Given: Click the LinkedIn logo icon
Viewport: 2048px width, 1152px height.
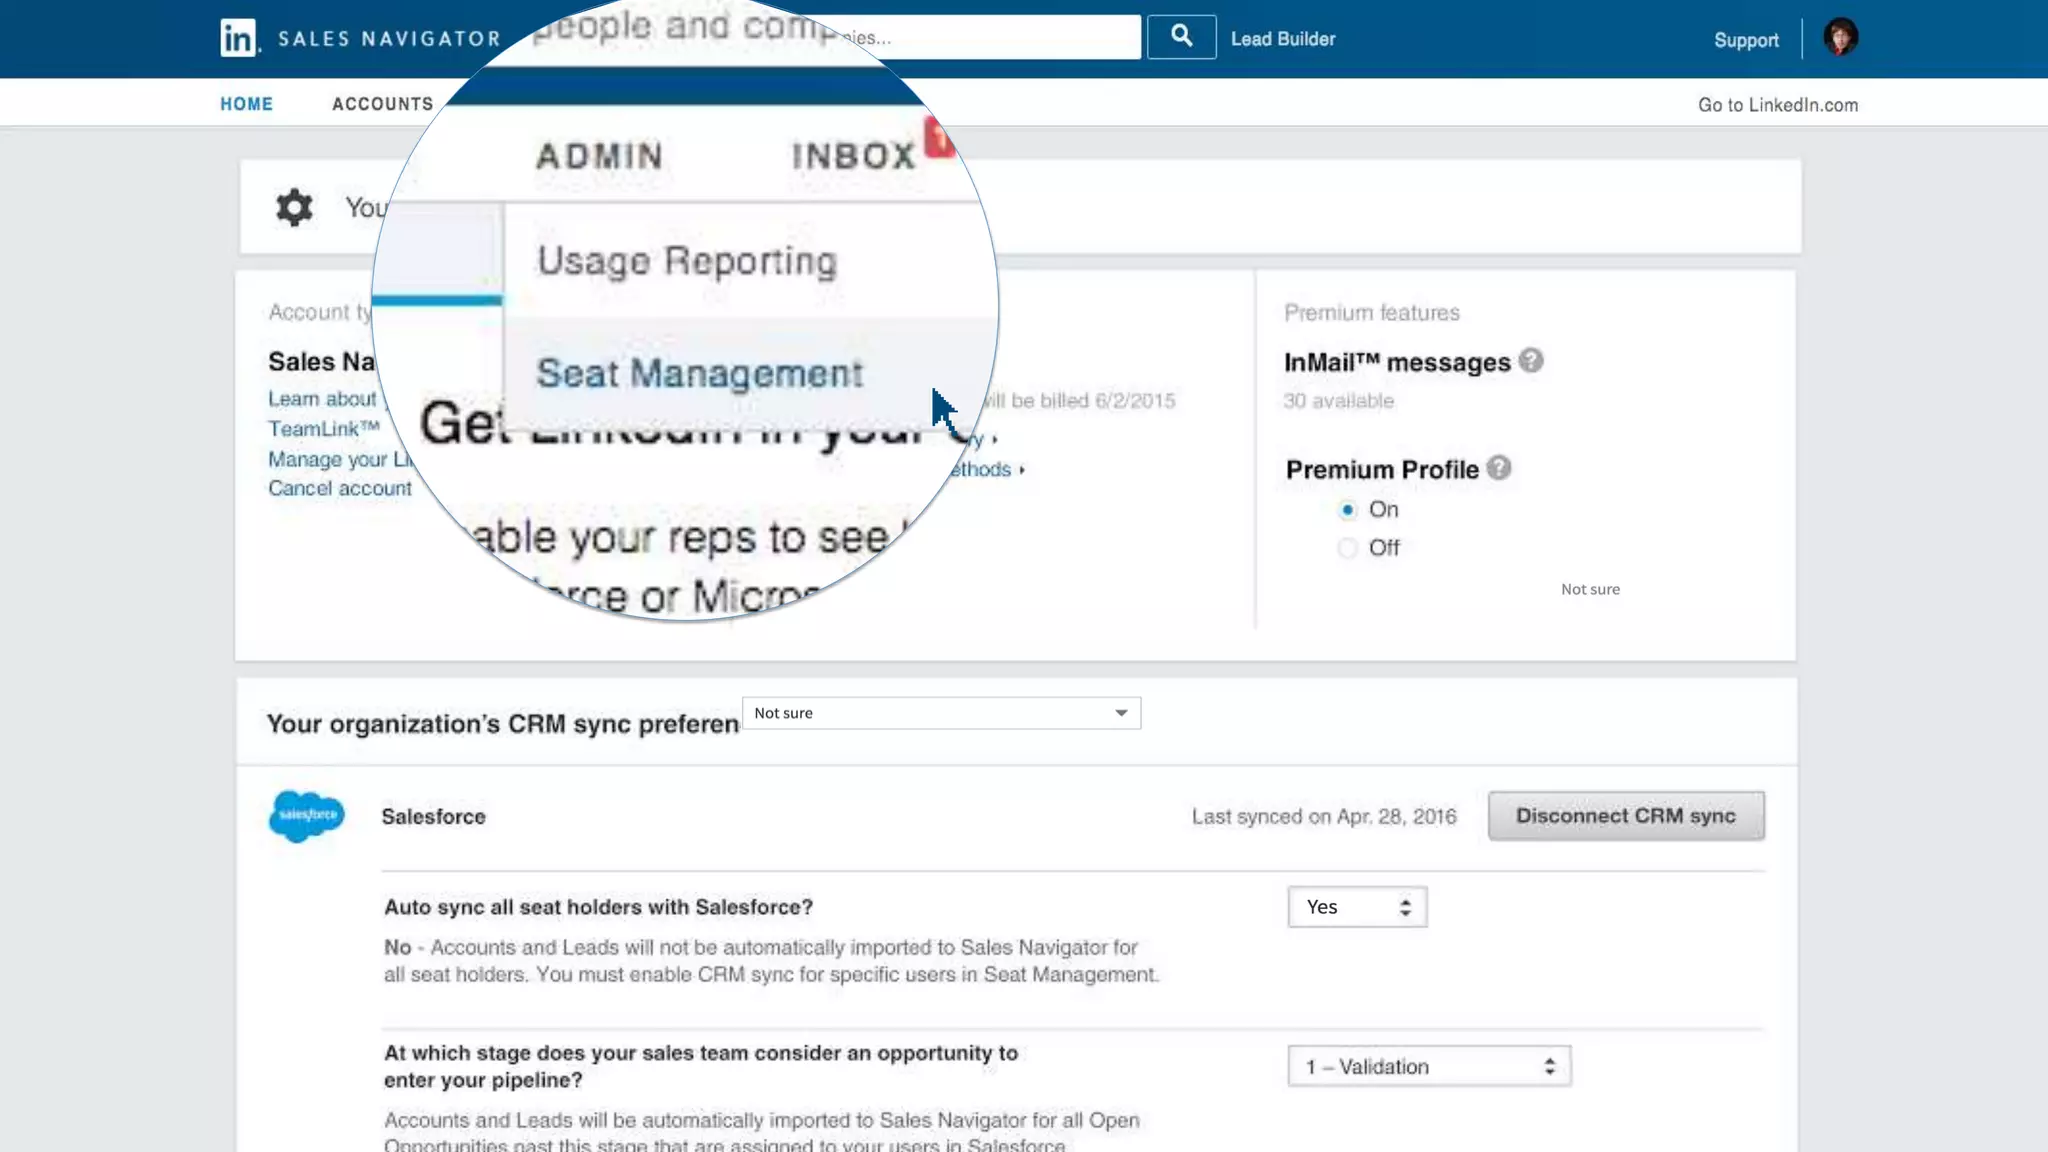Looking at the screenshot, I should coord(238,38).
